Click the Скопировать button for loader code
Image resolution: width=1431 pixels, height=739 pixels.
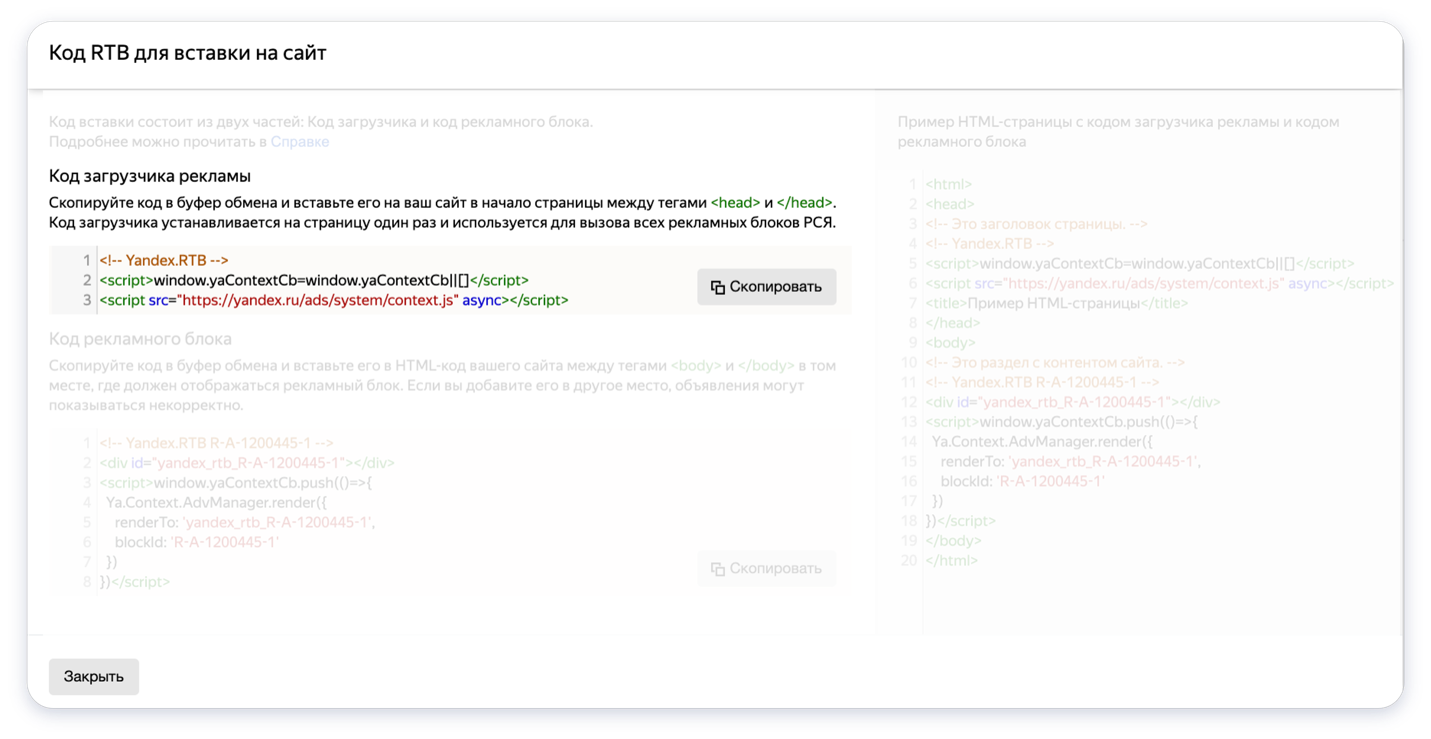(x=766, y=287)
